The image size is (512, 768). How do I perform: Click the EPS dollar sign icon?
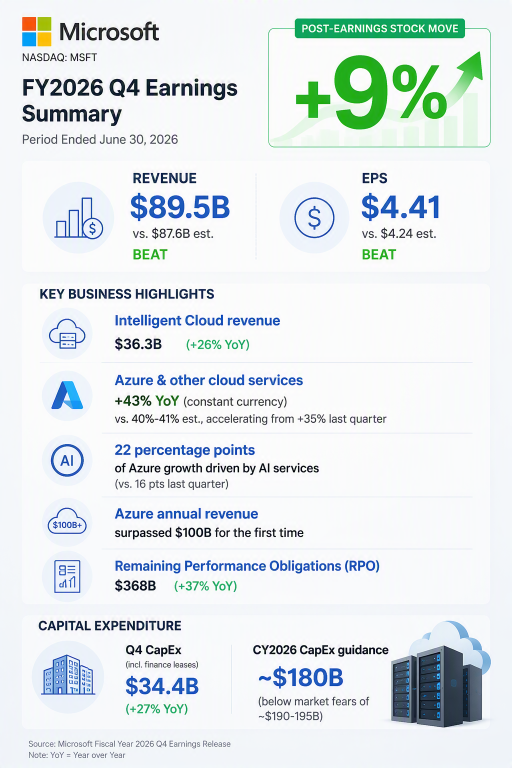tap(314, 217)
